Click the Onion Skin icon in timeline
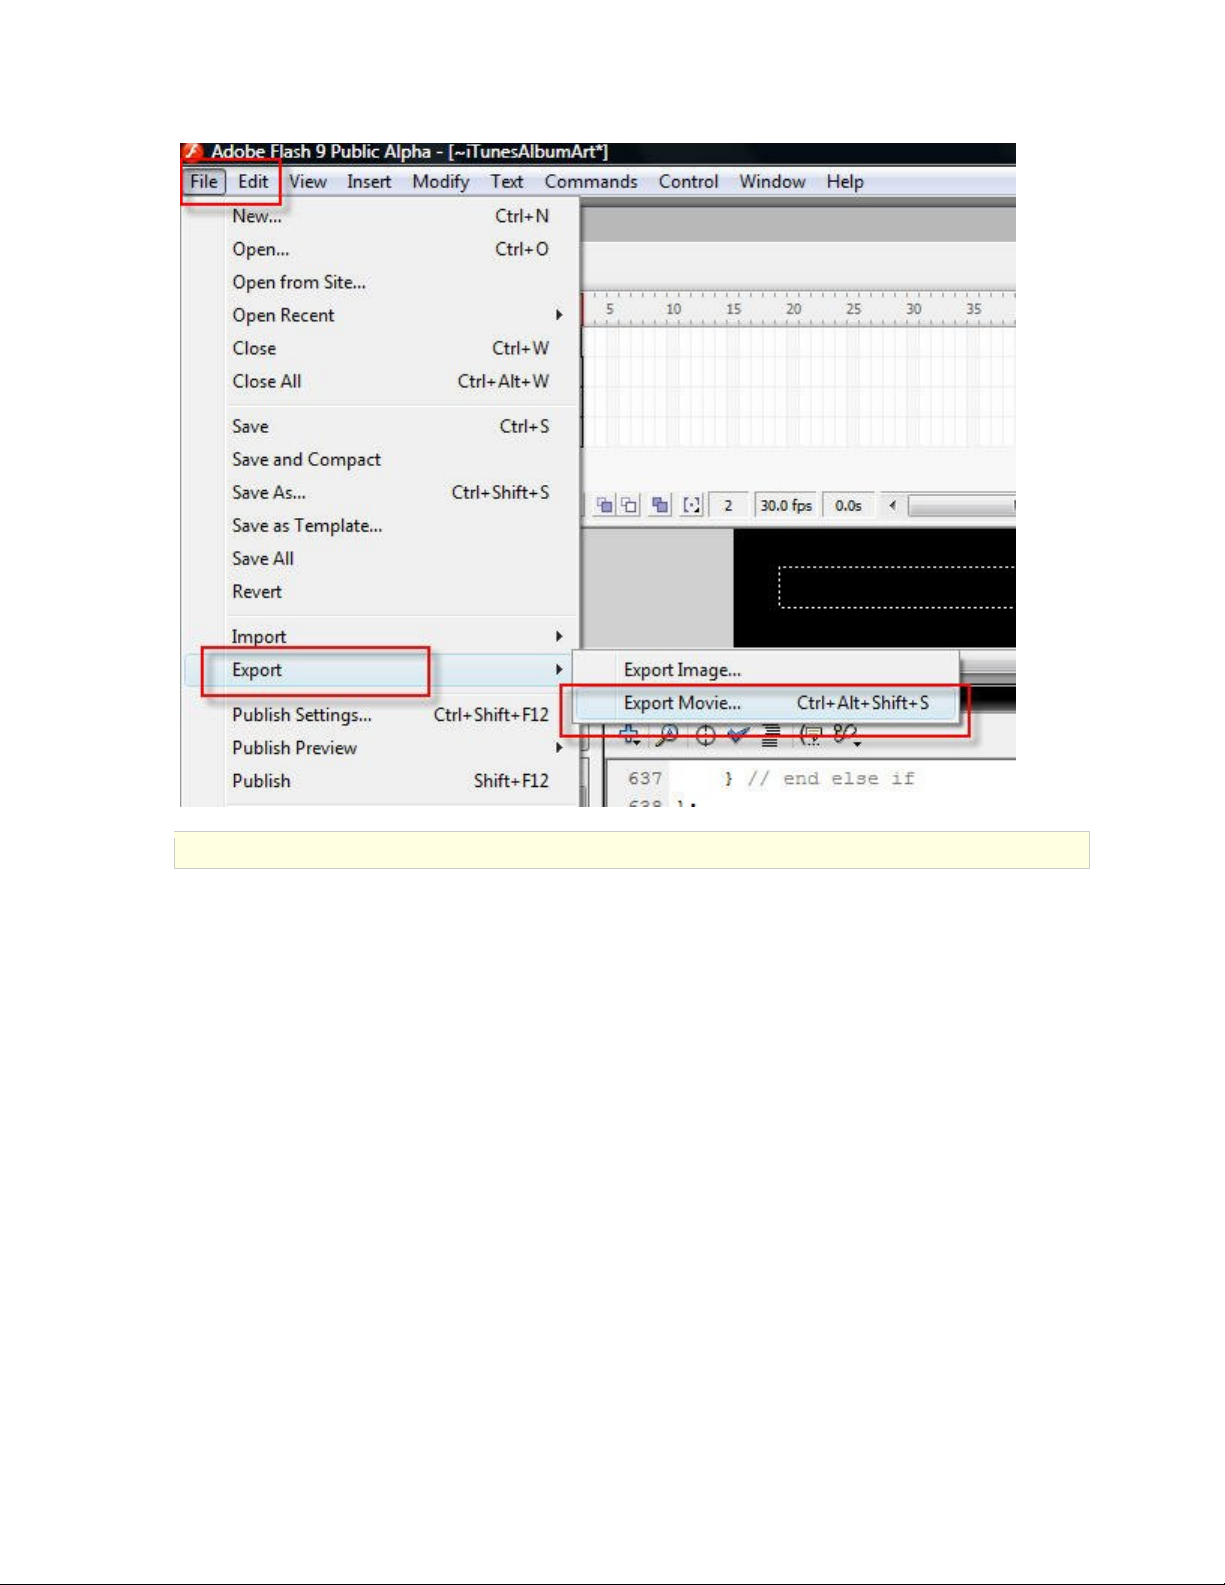 point(605,505)
